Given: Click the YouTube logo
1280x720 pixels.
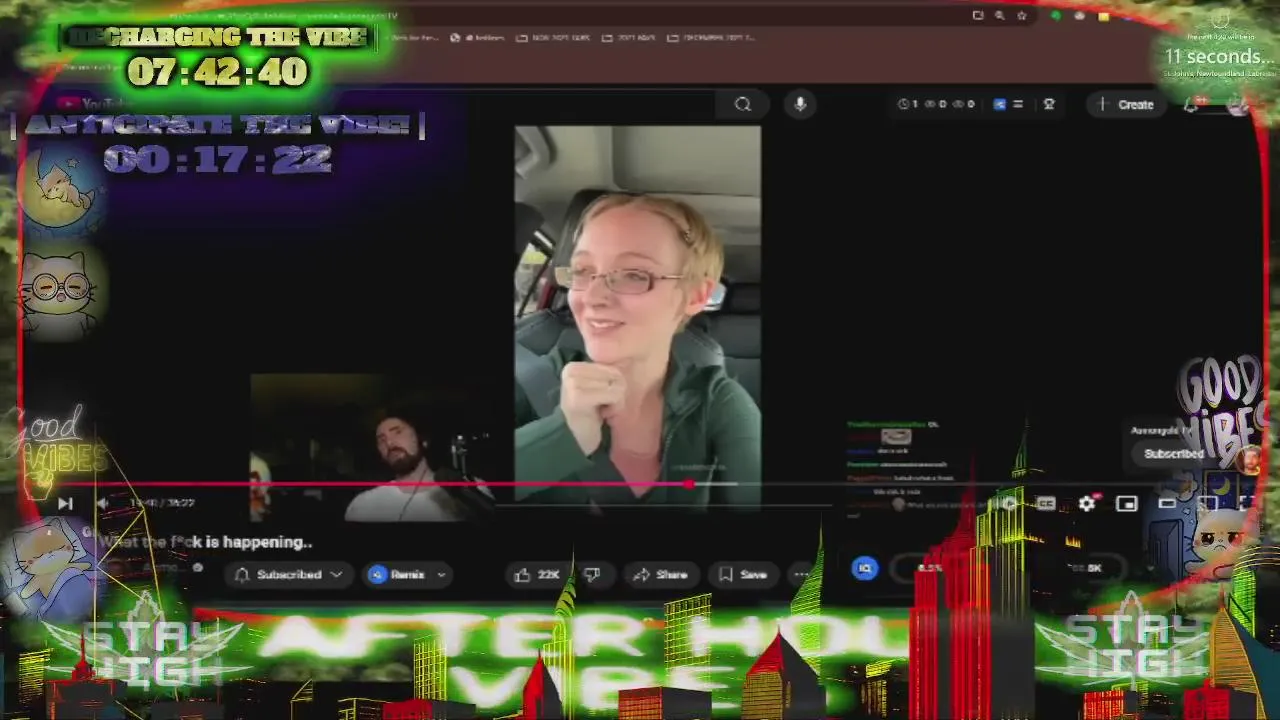Looking at the screenshot, I should tap(94, 104).
